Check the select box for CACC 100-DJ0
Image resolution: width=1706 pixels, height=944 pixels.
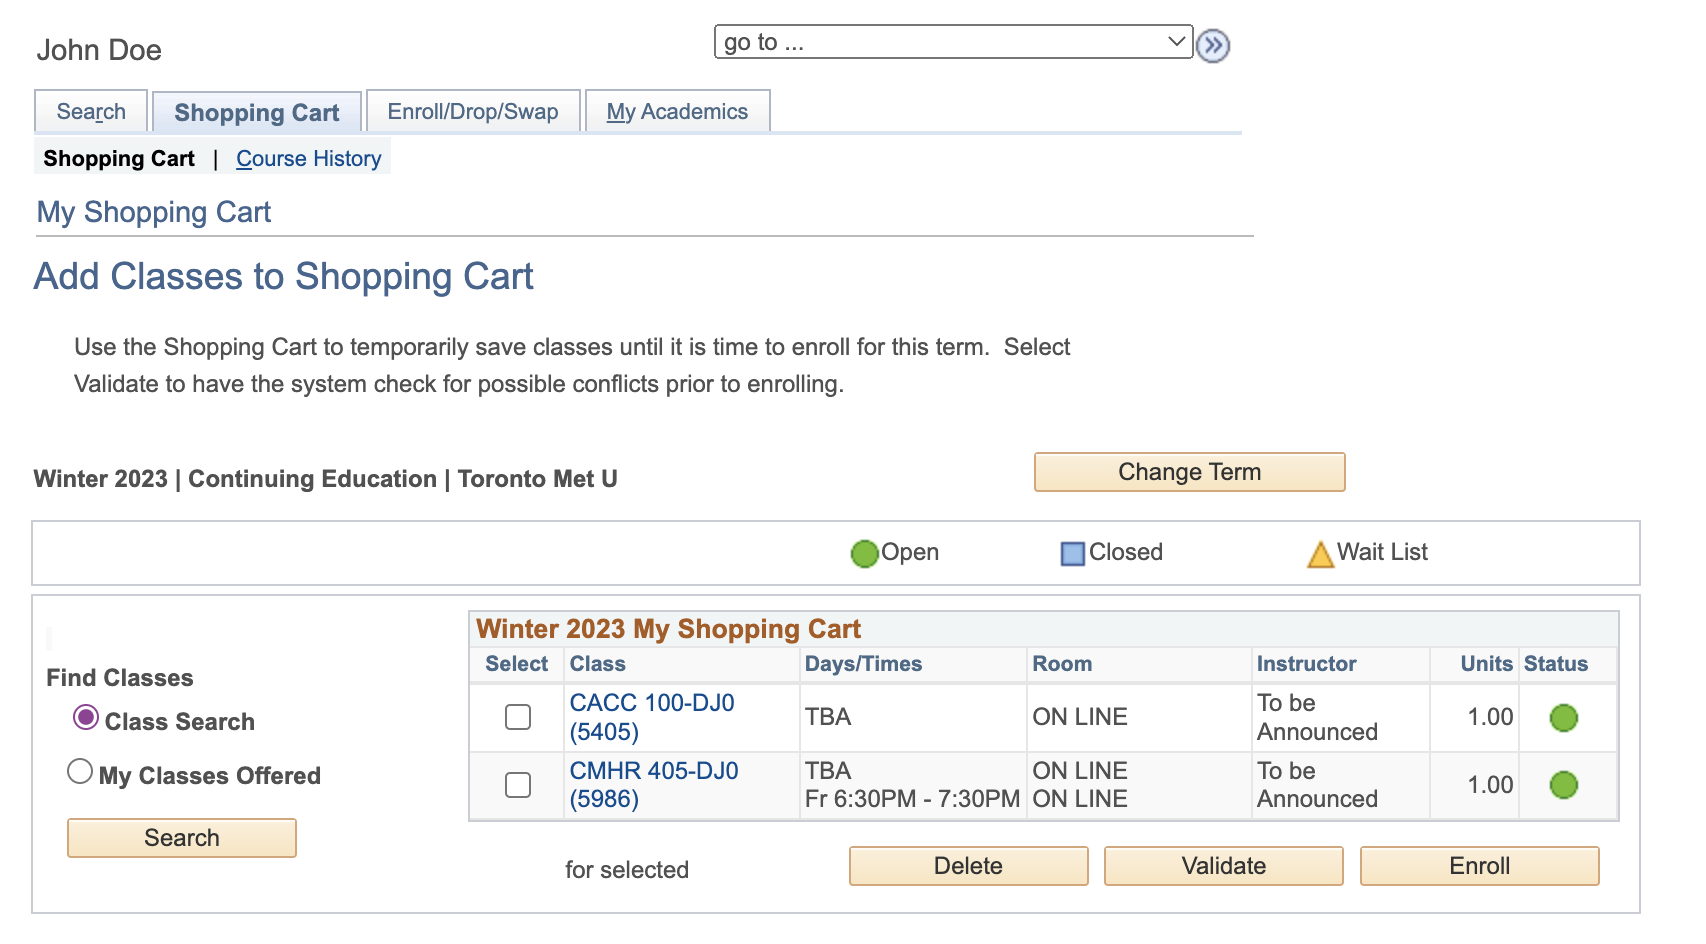coord(518,717)
